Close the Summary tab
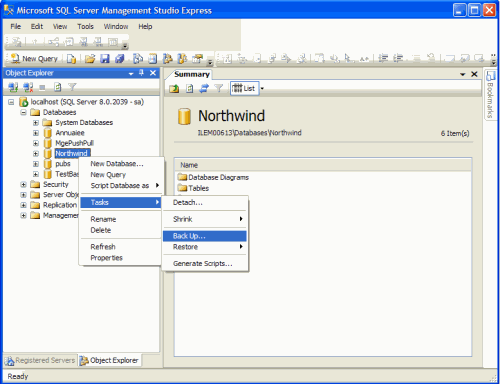The image size is (500, 384). [x=474, y=74]
